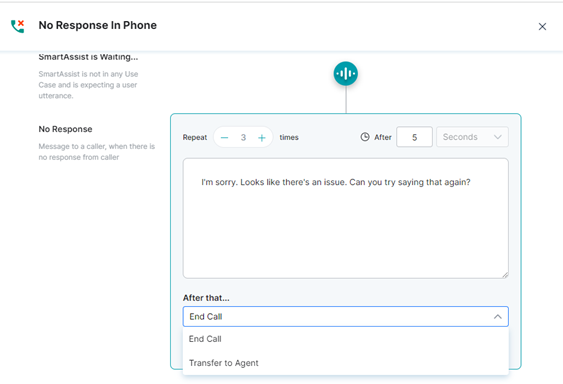563x384 pixels.
Task: Close the No Response In Phone panel
Action: point(542,27)
